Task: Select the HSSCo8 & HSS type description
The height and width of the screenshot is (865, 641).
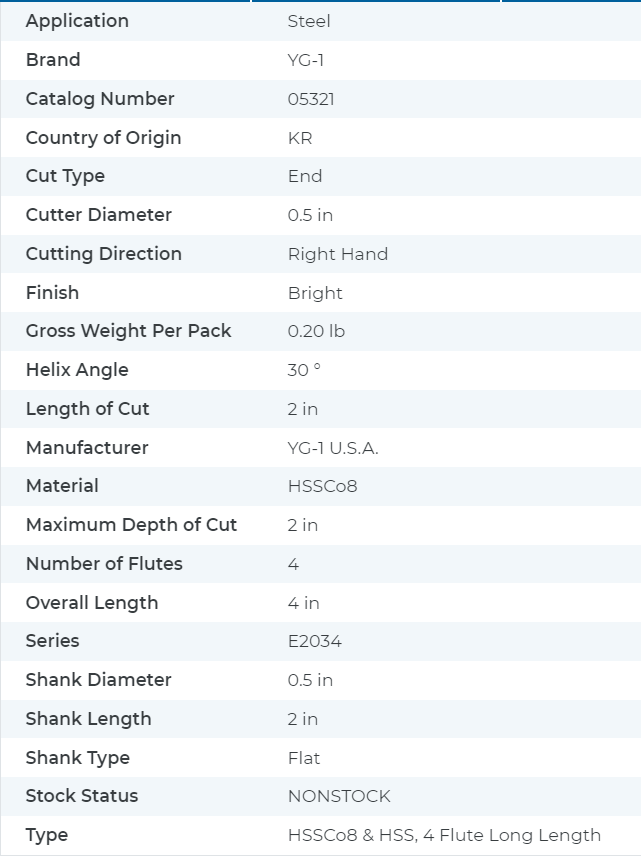Action: [x=445, y=835]
